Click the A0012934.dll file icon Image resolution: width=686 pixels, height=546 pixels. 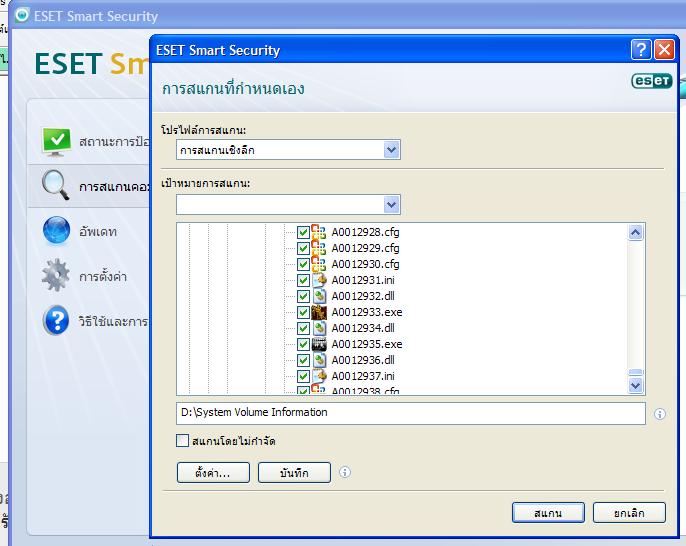click(x=319, y=328)
